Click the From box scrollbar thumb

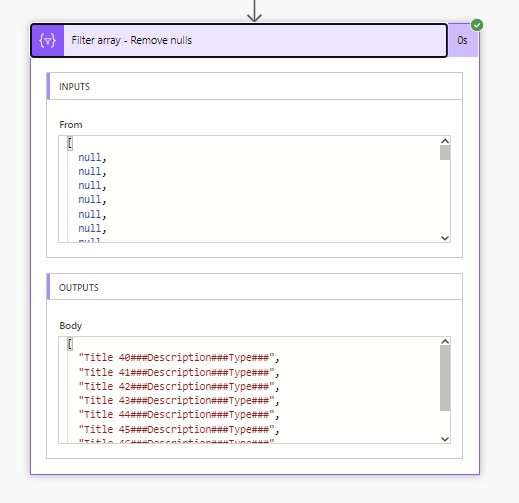point(445,153)
